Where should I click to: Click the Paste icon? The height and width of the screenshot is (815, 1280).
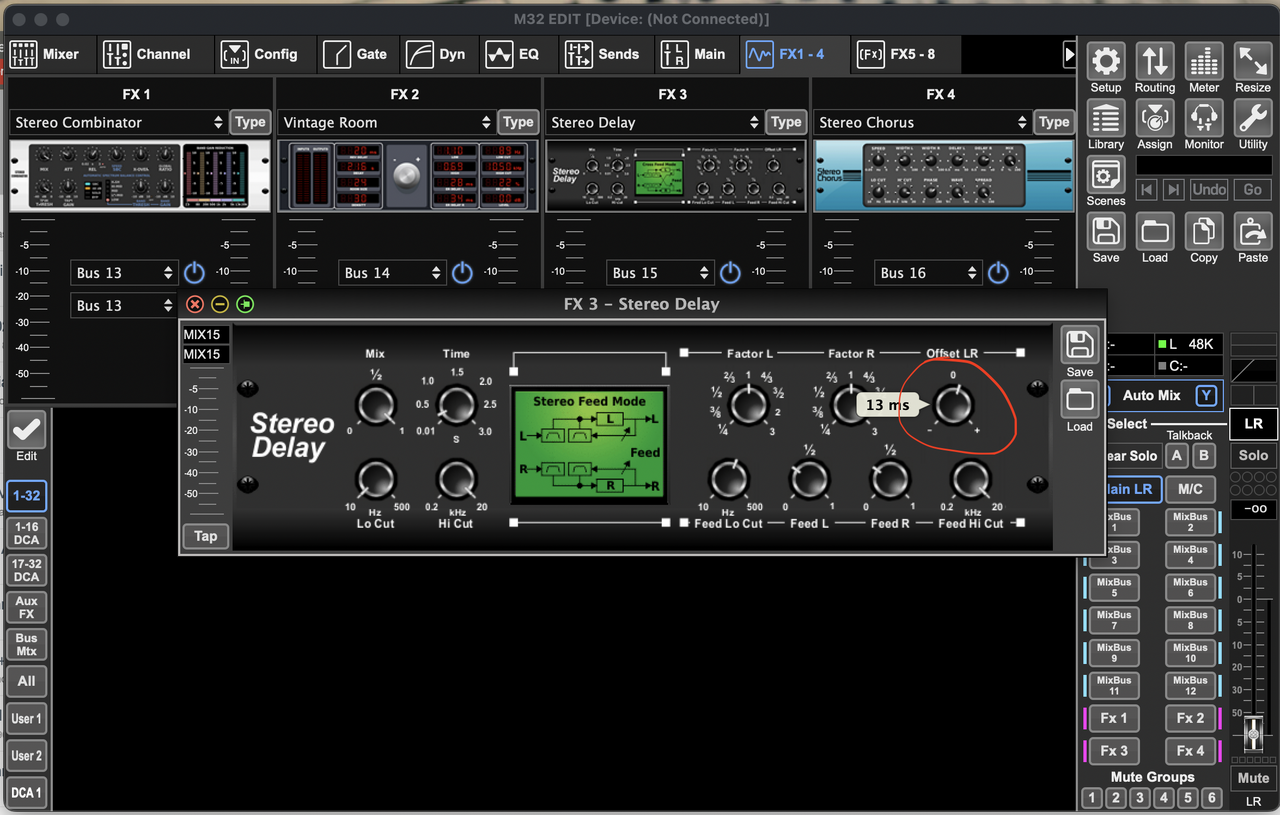coord(1253,232)
